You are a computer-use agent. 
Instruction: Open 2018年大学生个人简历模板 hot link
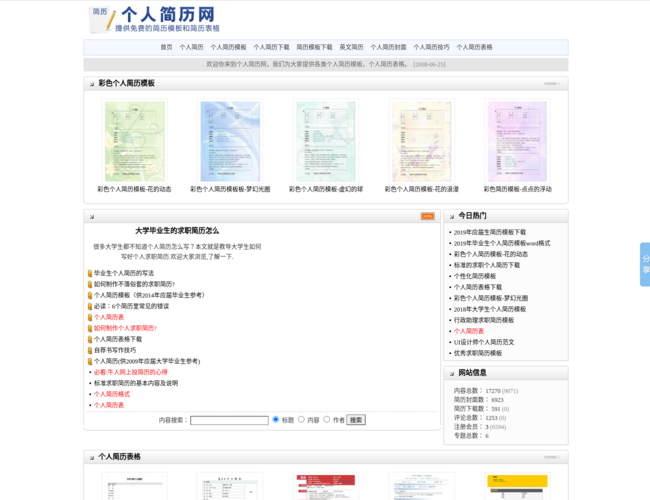490,309
